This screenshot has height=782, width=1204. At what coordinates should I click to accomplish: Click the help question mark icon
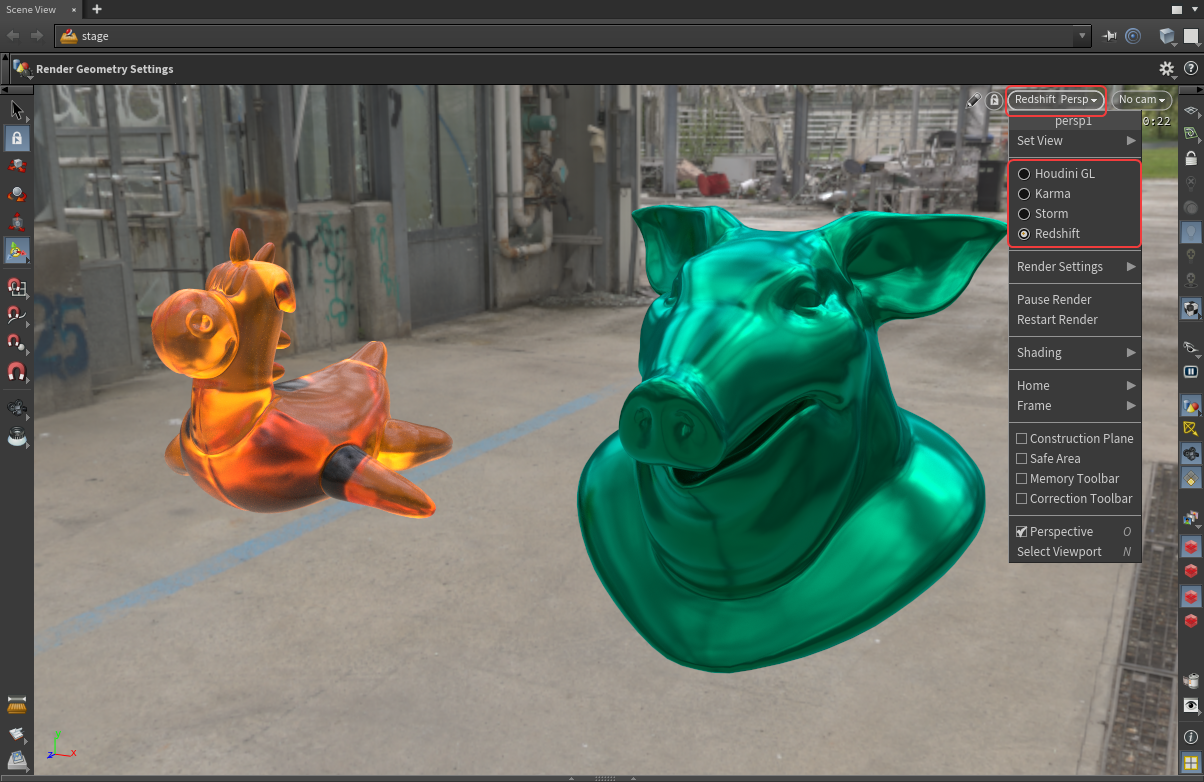tap(1190, 69)
